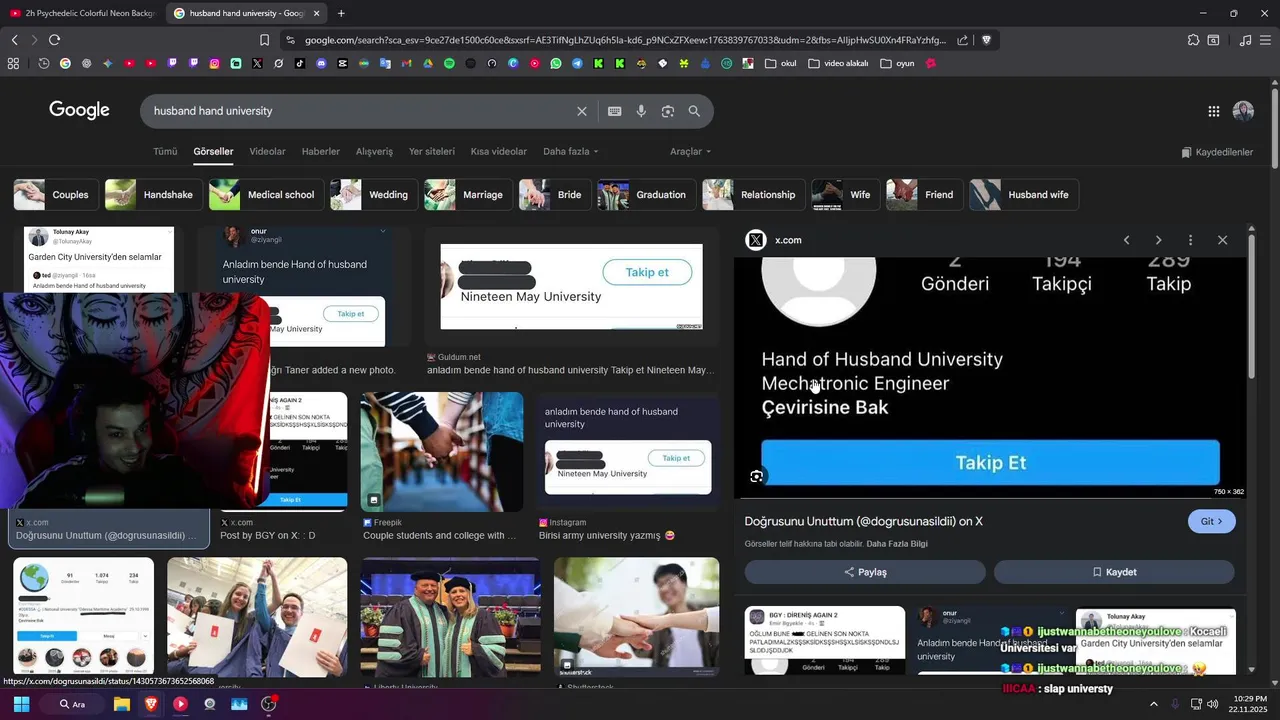This screenshot has width=1280, height=720.
Task: Filter by the Graduation chip
Action: point(646,195)
